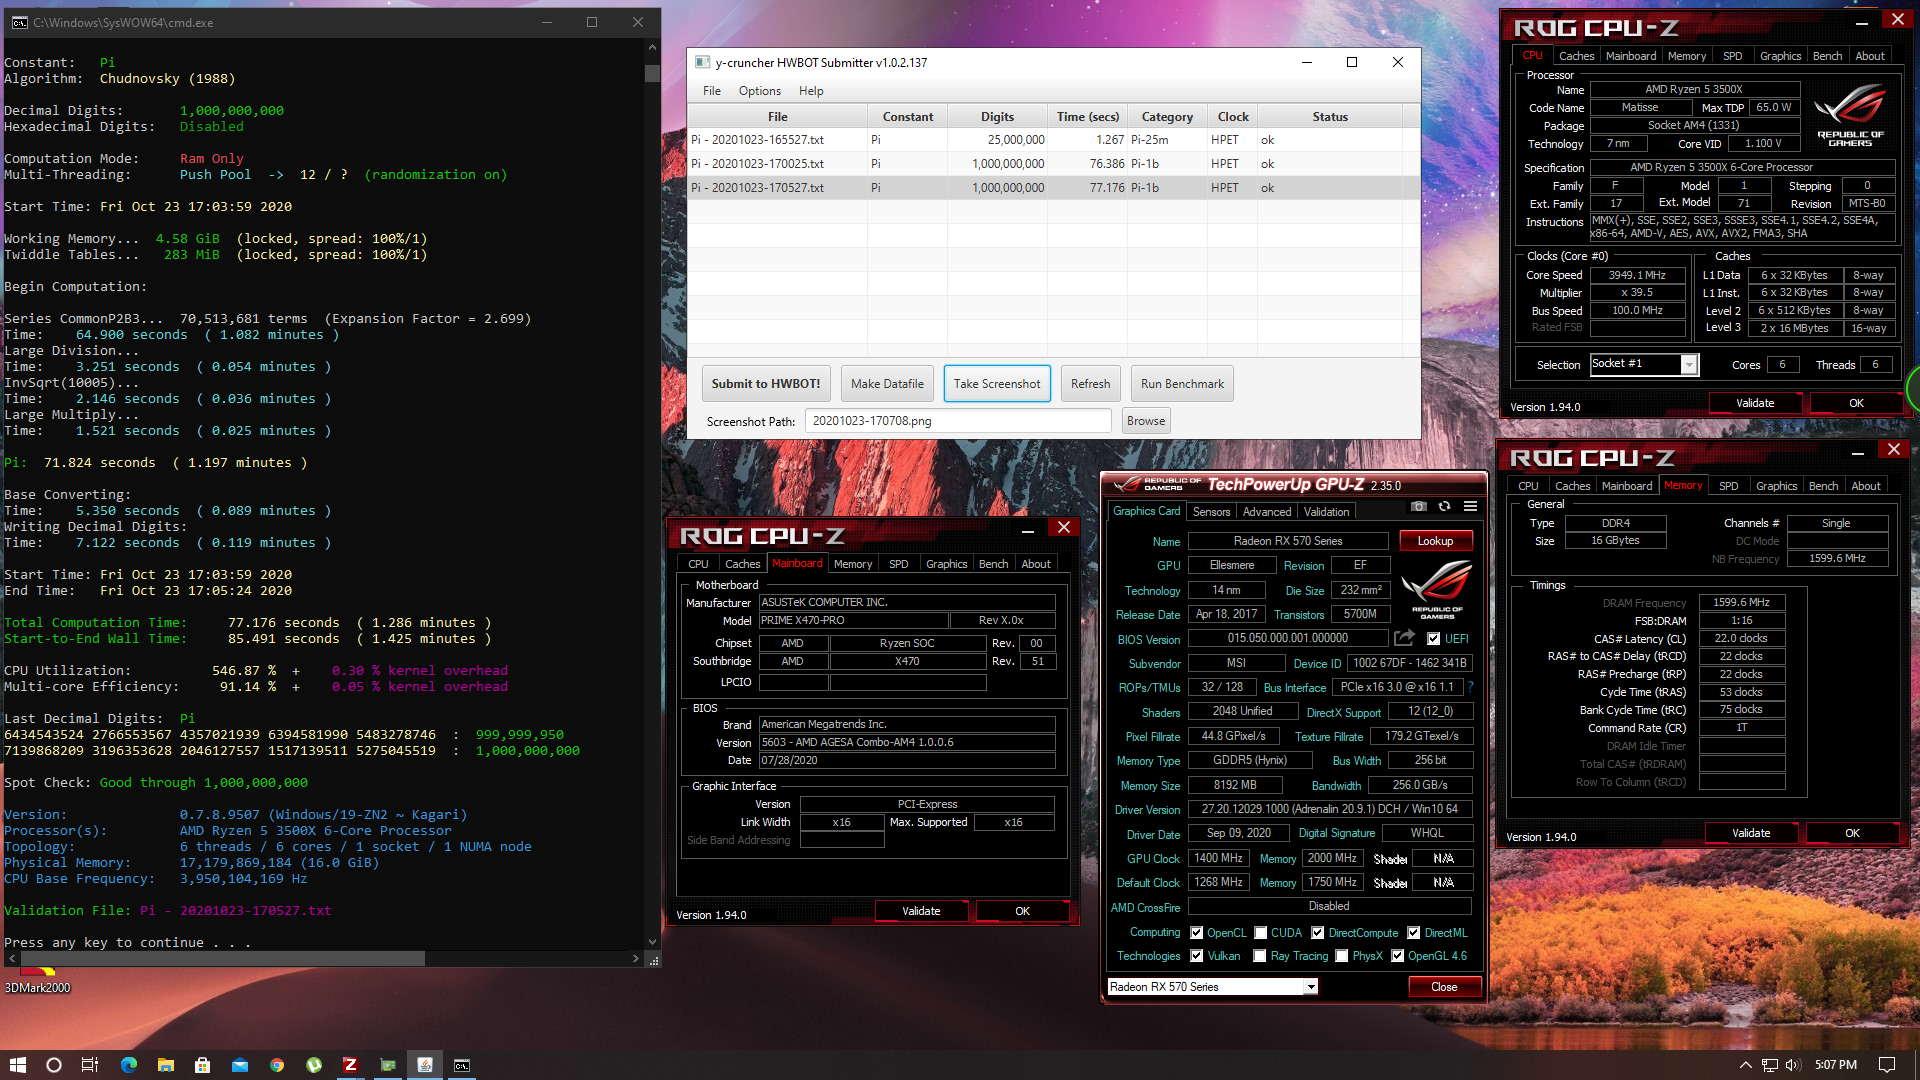1920x1080 pixels.
Task: Click the Refresh button in HWBOT Submitter
Action: [x=1090, y=384]
